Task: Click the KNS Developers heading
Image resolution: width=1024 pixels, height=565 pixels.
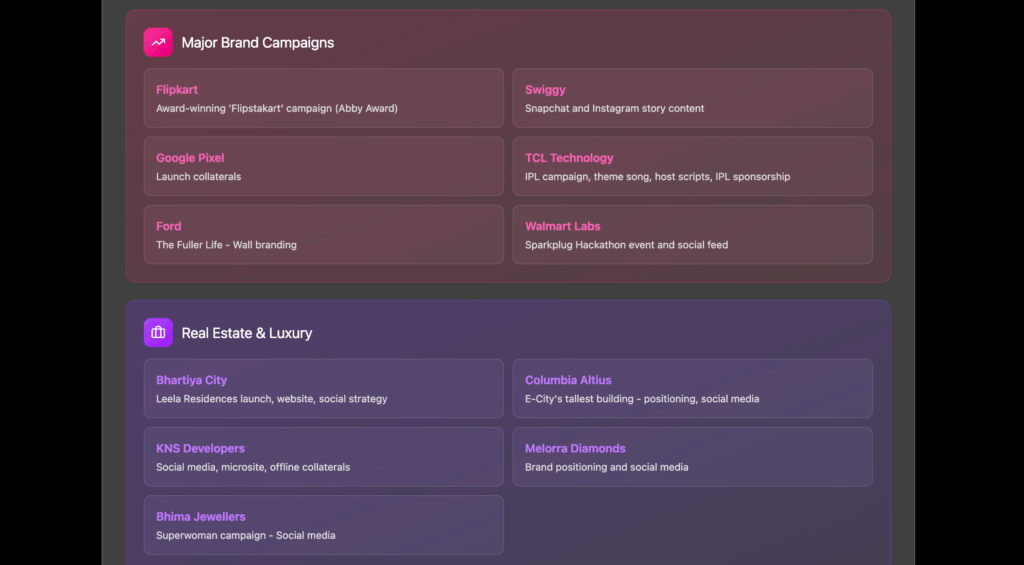Action: [200, 448]
